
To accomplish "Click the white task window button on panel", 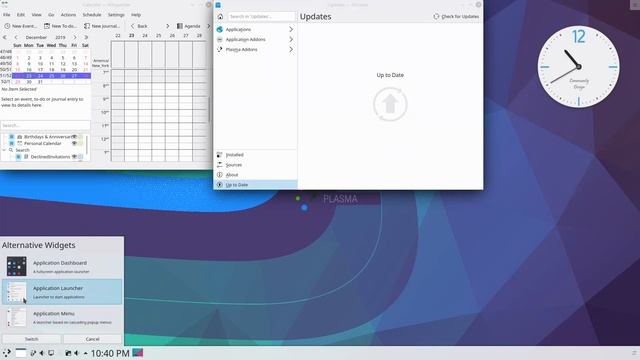I will point(21,353).
